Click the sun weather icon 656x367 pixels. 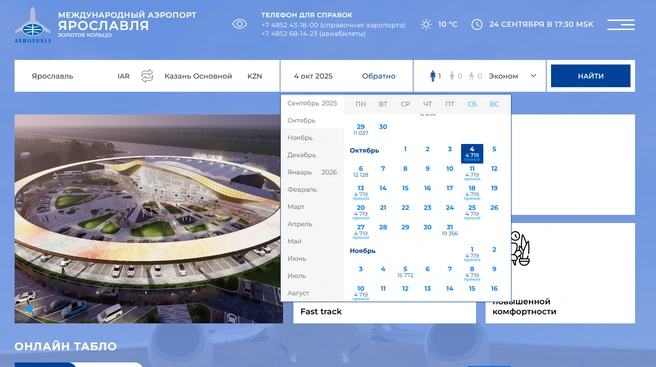coord(426,25)
